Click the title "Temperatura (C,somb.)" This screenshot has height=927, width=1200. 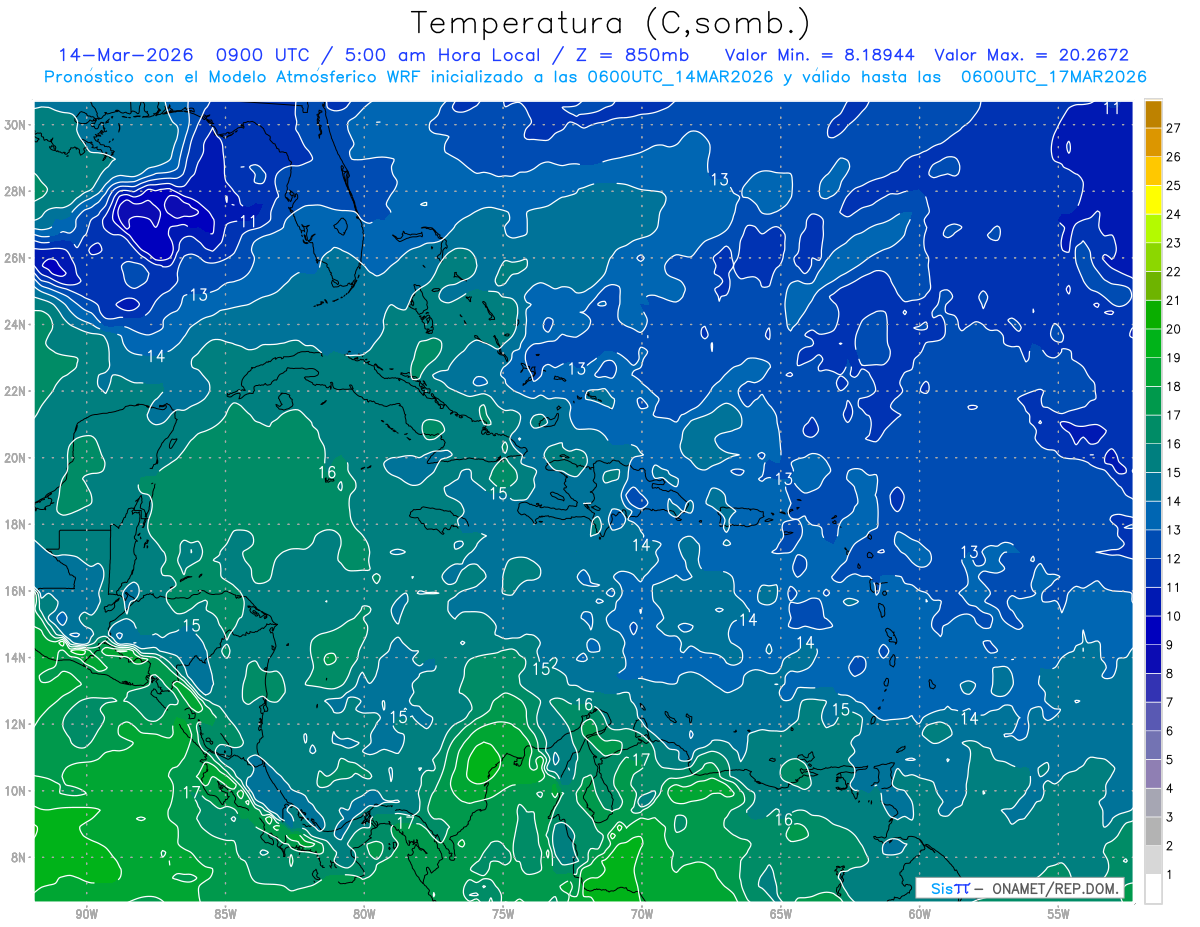pyautogui.click(x=611, y=23)
